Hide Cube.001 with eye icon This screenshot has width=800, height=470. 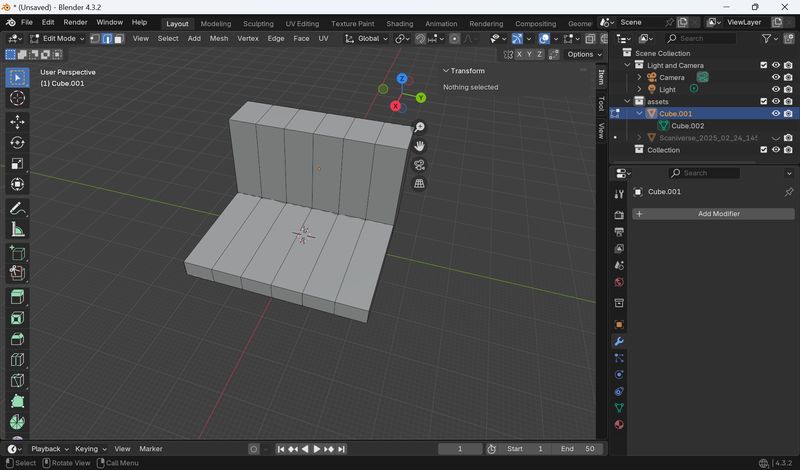pos(776,114)
